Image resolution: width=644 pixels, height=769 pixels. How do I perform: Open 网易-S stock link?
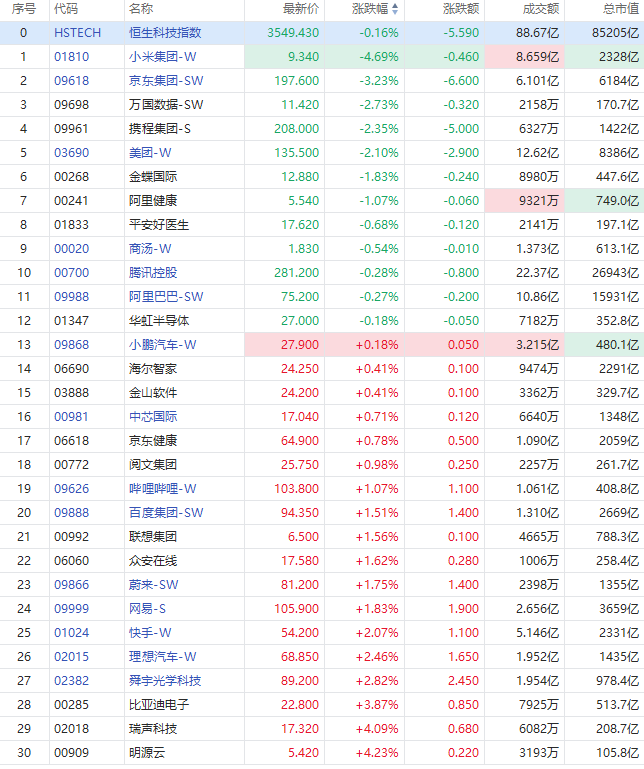pyautogui.click(x=147, y=610)
